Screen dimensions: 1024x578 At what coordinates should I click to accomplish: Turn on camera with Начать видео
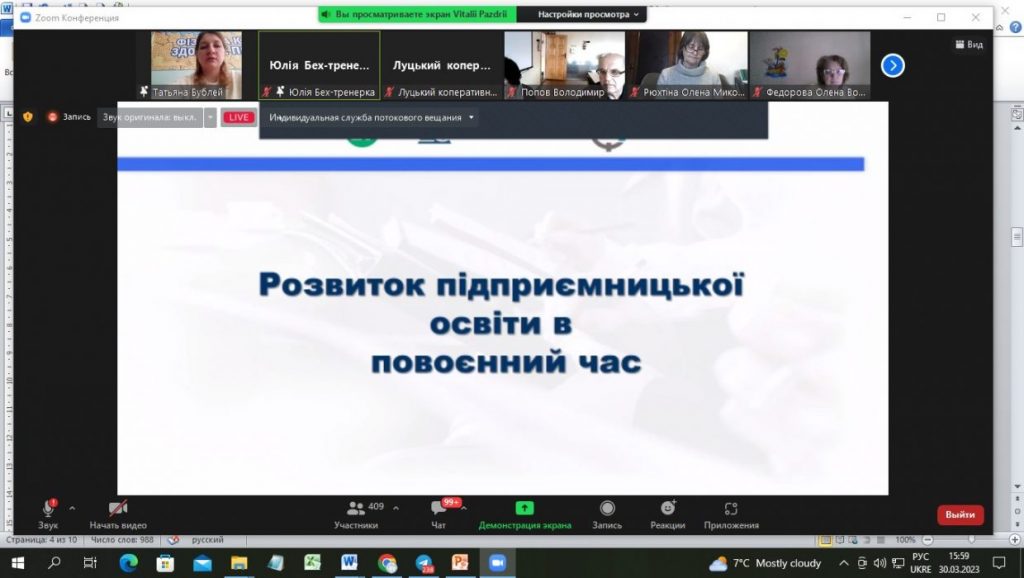118,509
